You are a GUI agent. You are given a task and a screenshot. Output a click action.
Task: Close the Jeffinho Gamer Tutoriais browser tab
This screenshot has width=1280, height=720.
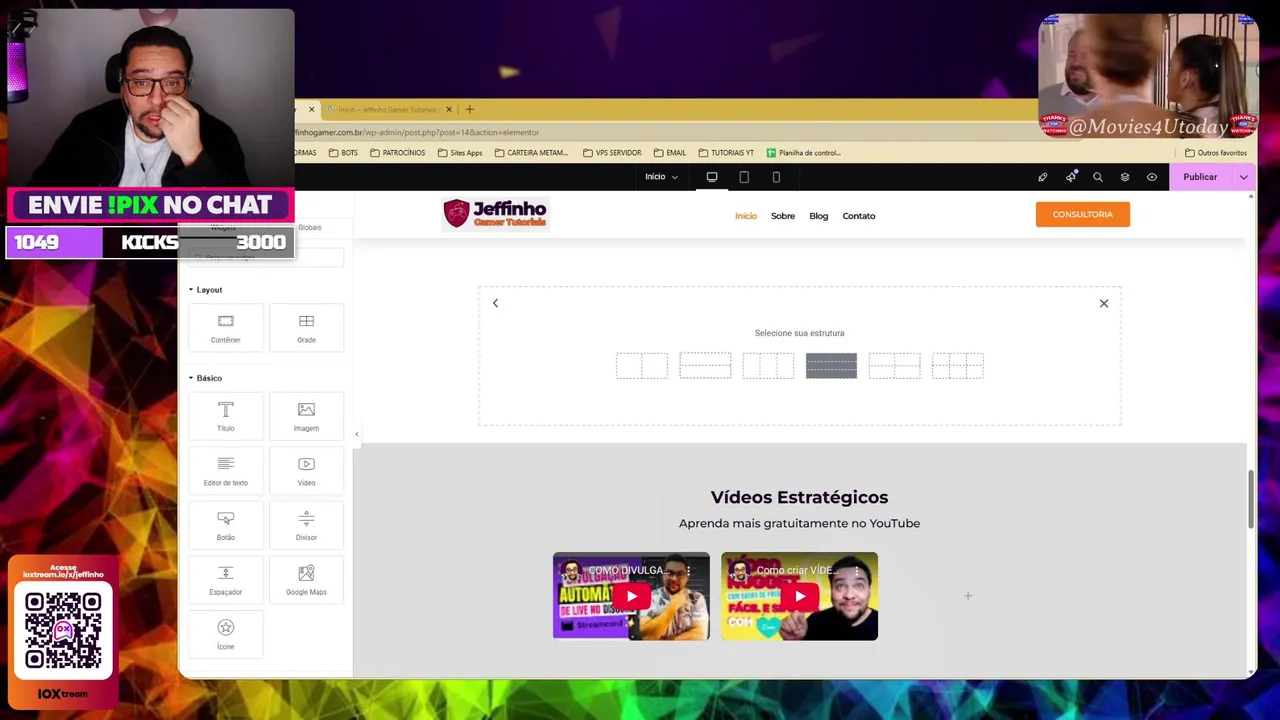point(449,109)
